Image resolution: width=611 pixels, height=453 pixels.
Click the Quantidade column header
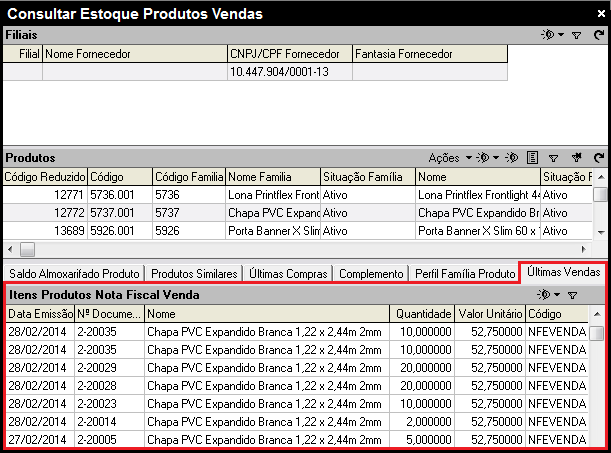pos(422,314)
